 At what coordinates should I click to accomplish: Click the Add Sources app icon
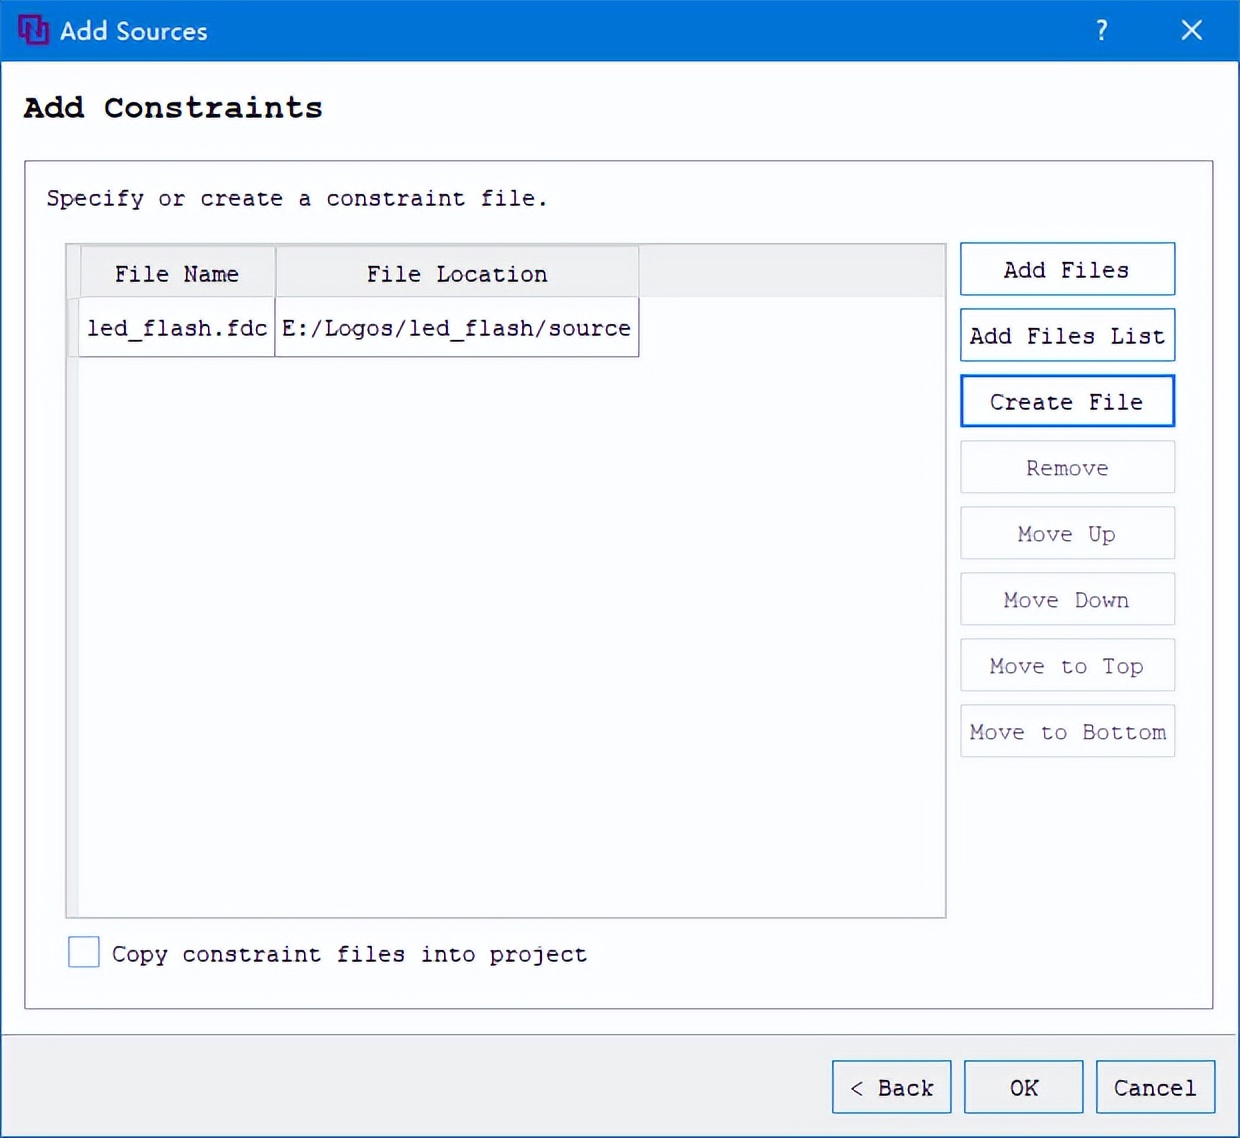pyautogui.click(x=33, y=30)
